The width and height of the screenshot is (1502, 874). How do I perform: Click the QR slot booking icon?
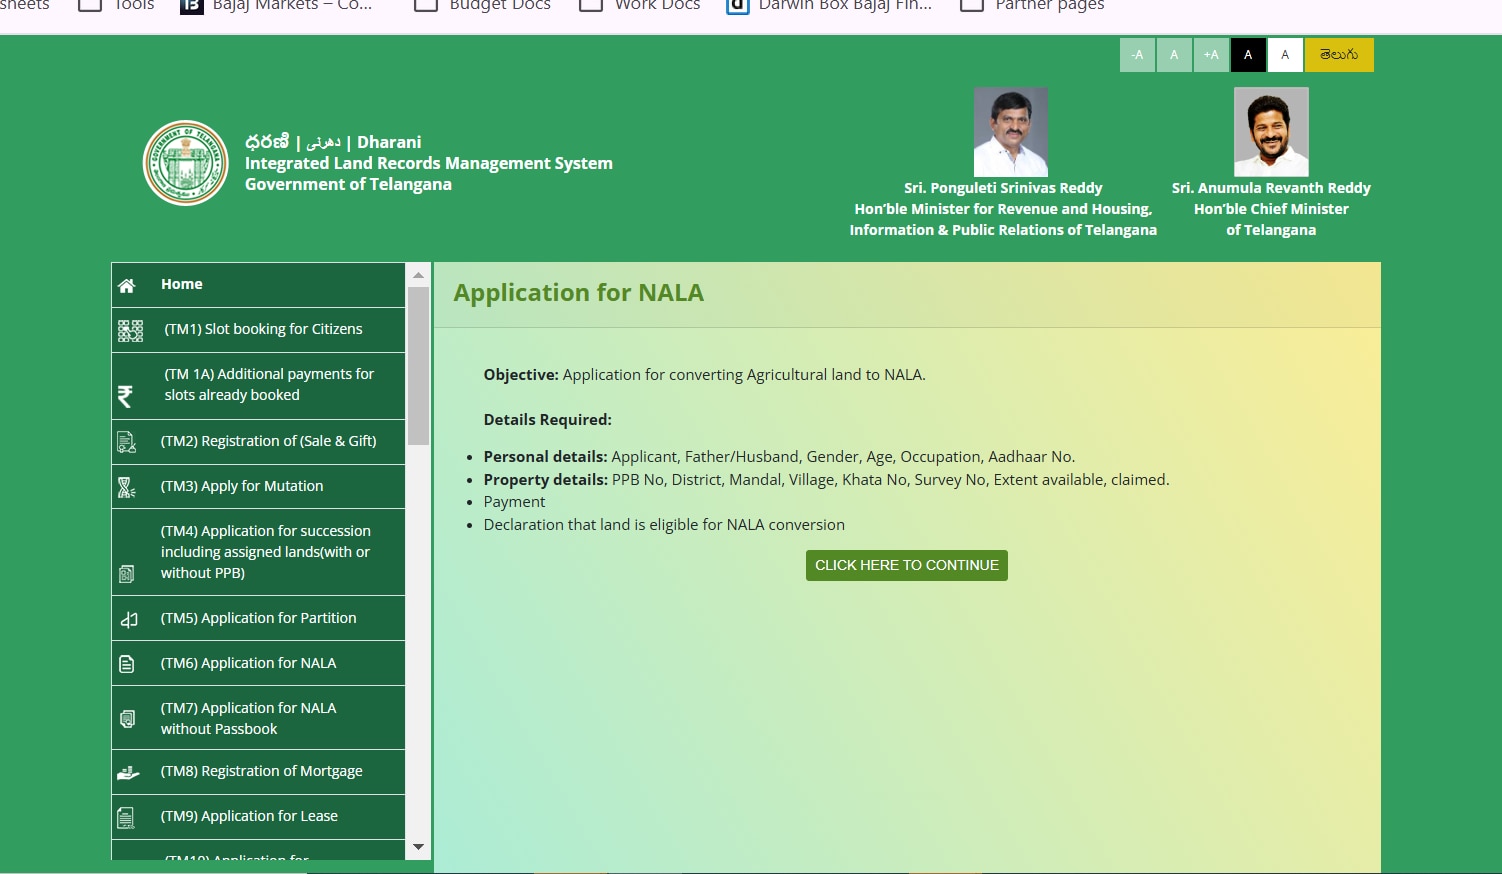click(x=130, y=331)
